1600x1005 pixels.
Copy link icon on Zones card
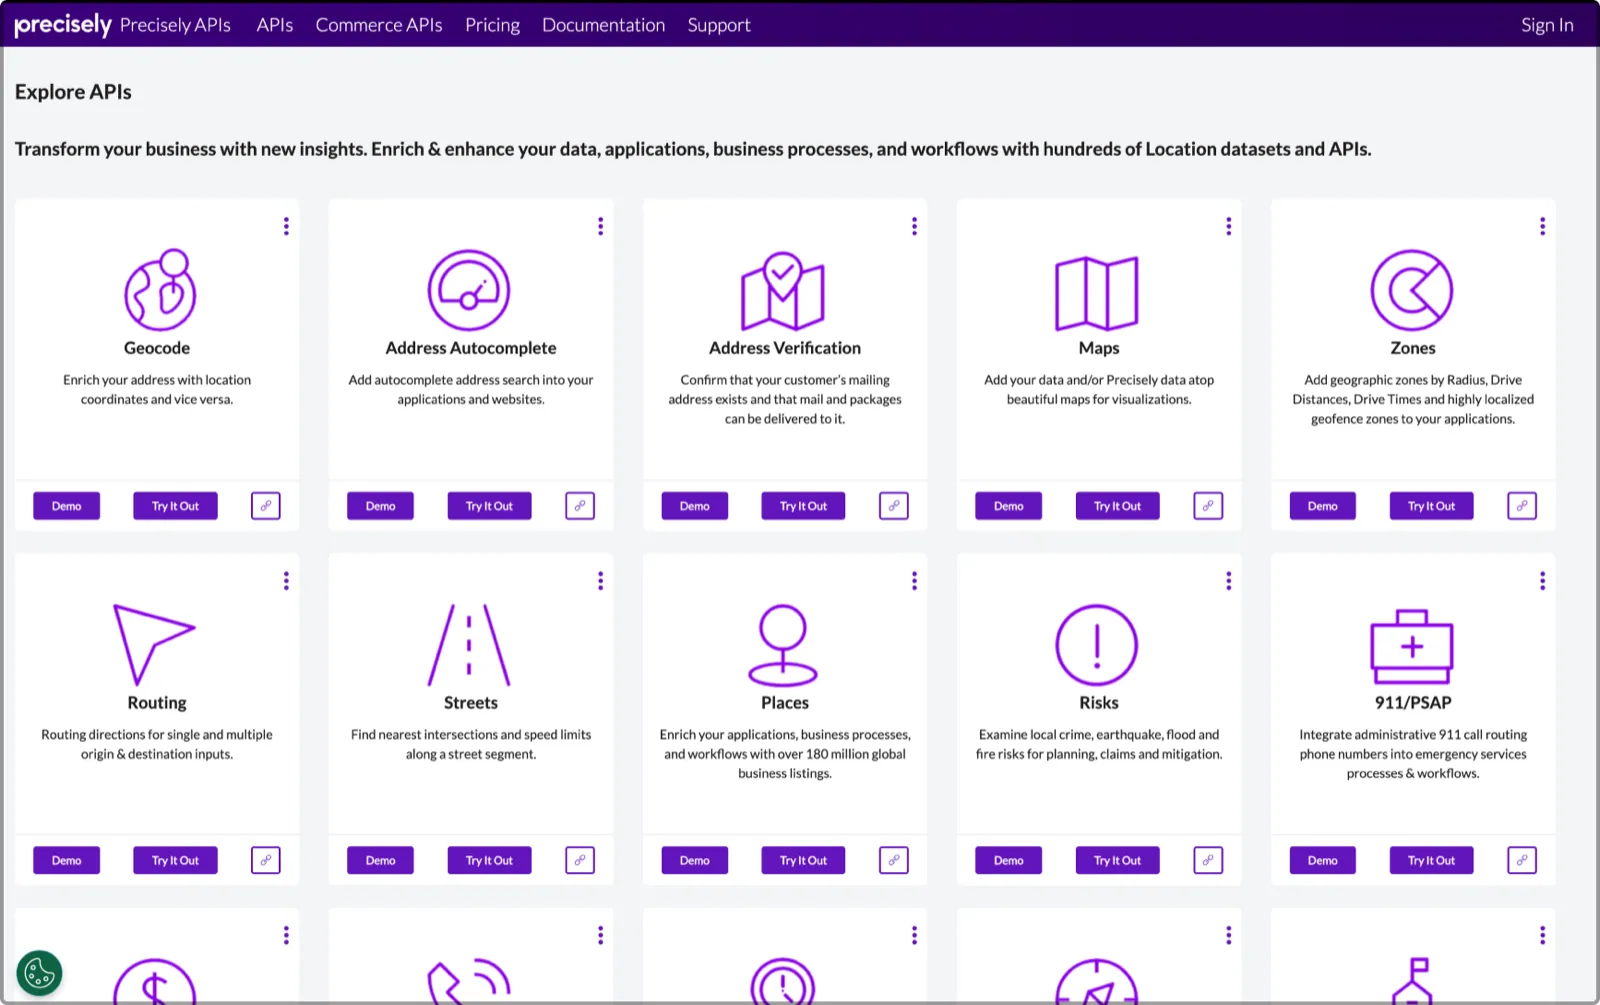(1522, 506)
